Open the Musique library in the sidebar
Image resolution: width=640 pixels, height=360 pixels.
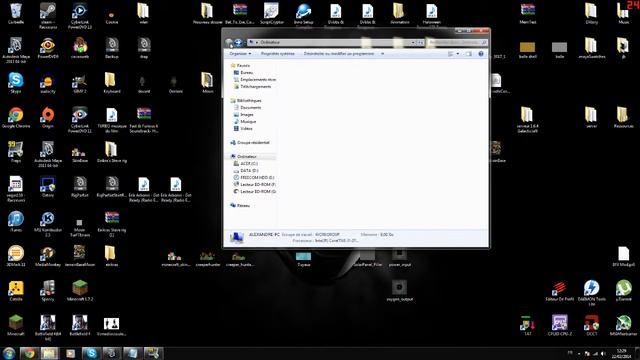244,122
